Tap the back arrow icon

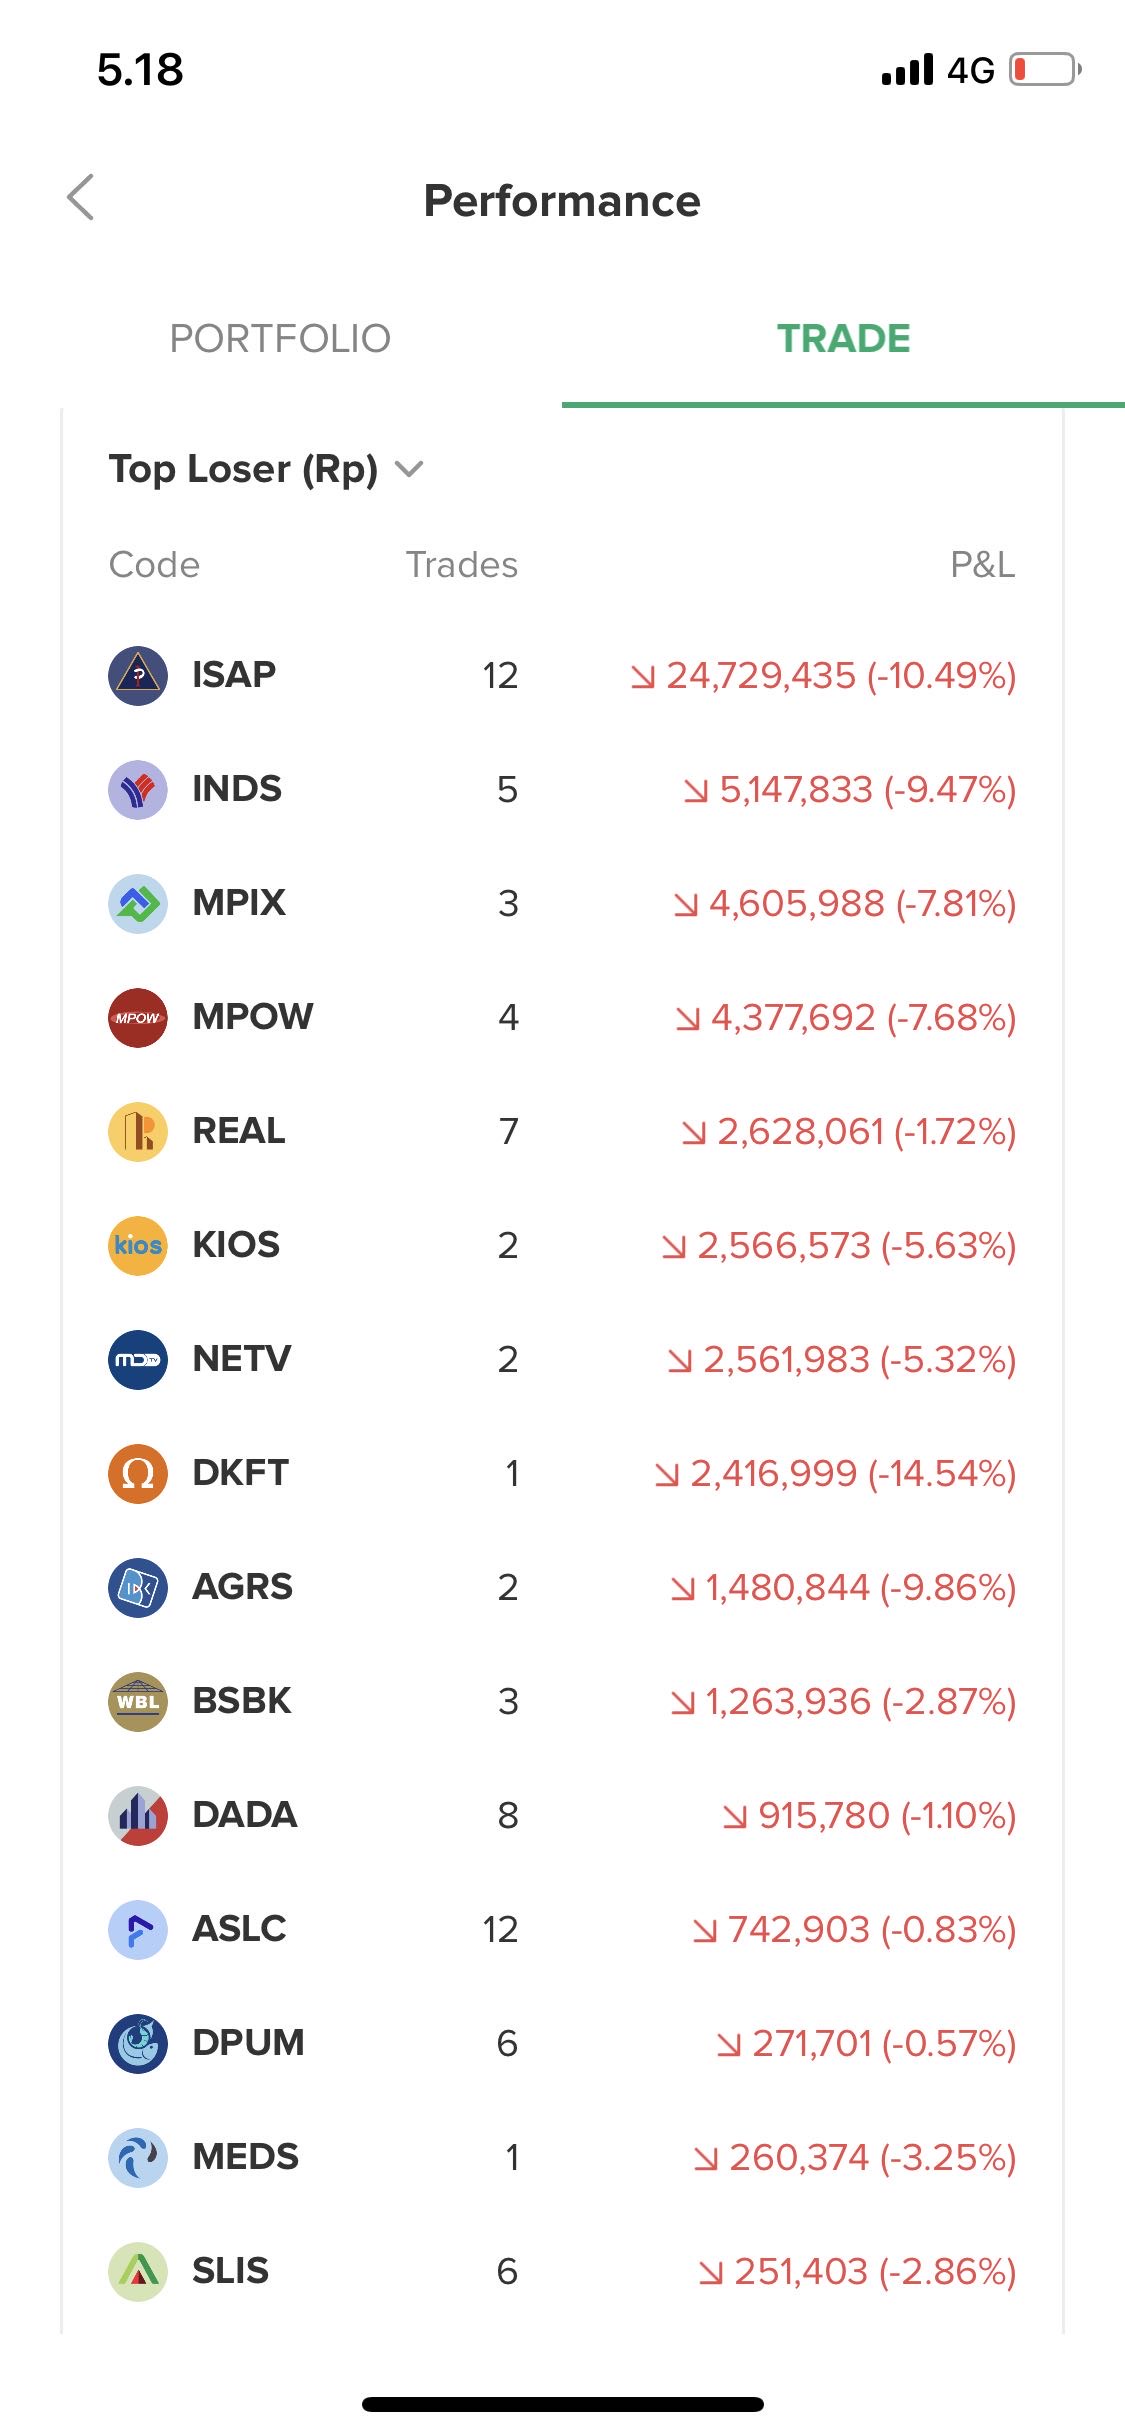pos(81,197)
